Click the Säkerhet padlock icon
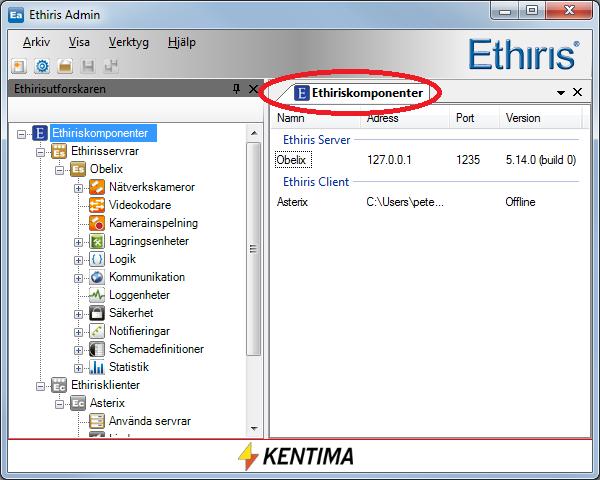Screen dimensions: 600x480 pos(97,313)
